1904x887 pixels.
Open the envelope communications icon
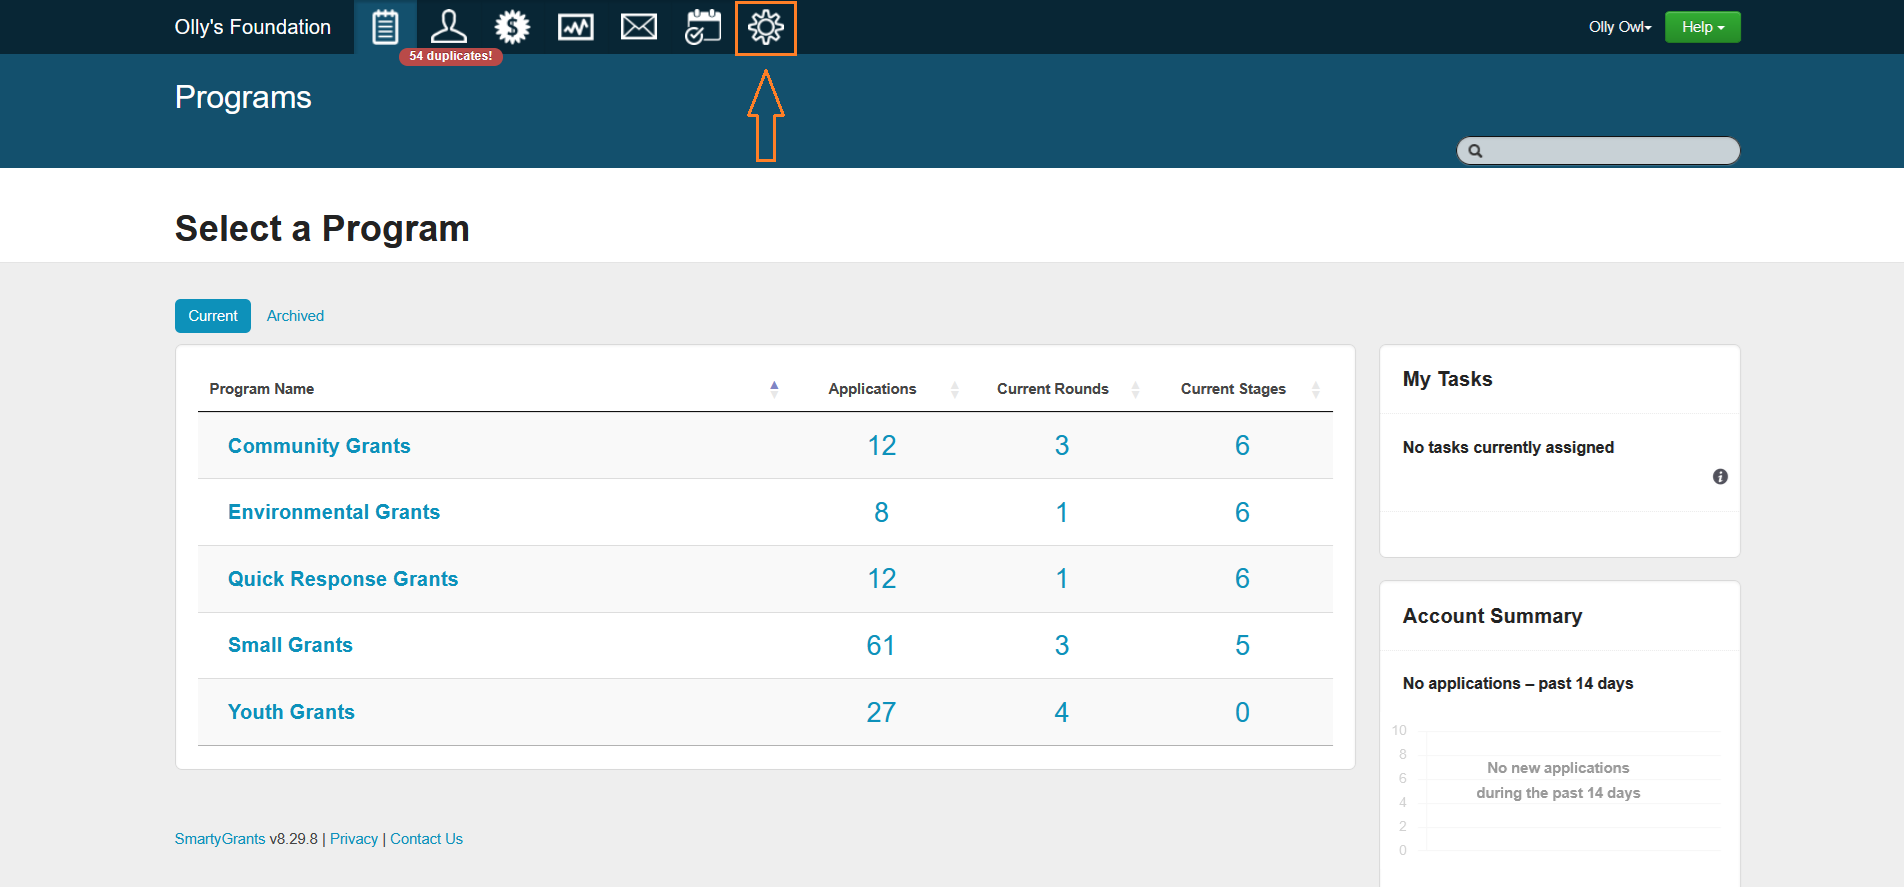click(639, 27)
